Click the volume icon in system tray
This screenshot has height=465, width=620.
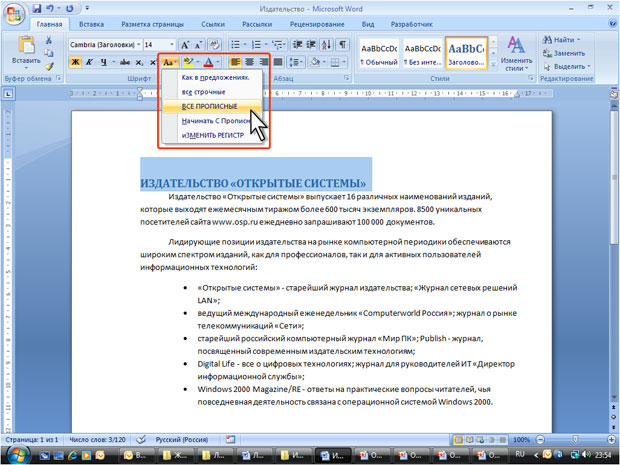pos(587,454)
